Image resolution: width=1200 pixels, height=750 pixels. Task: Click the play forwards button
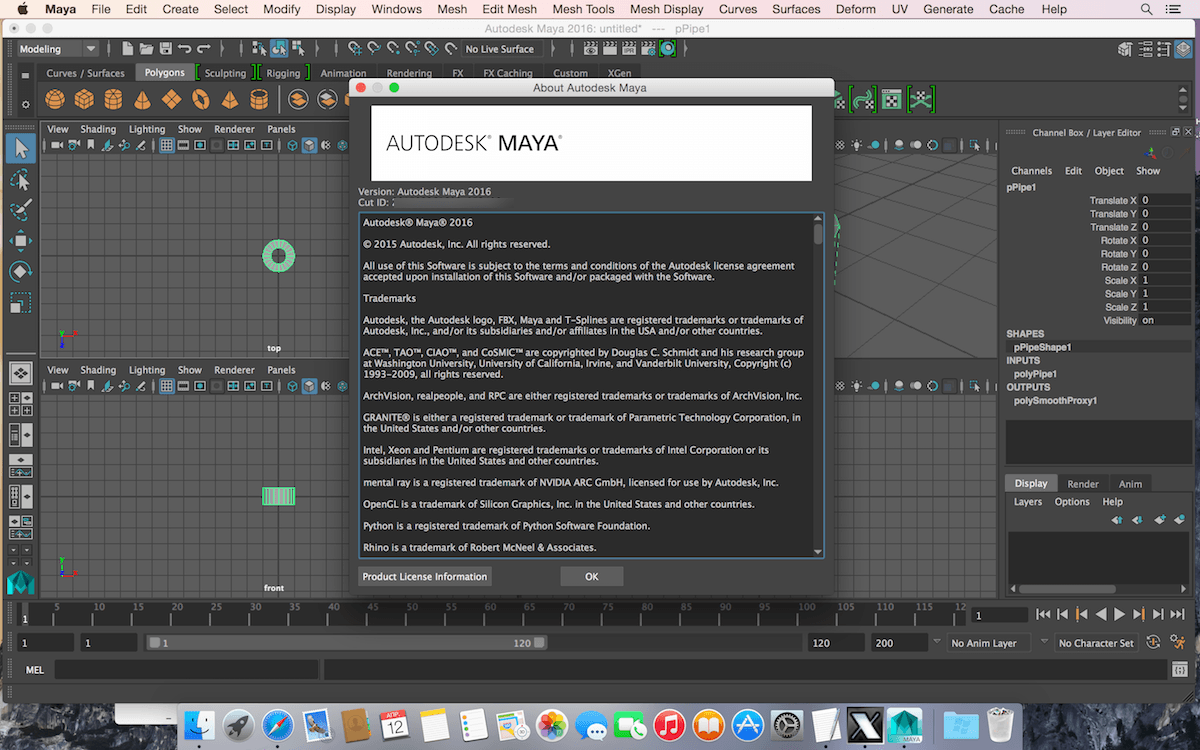[1119, 614]
